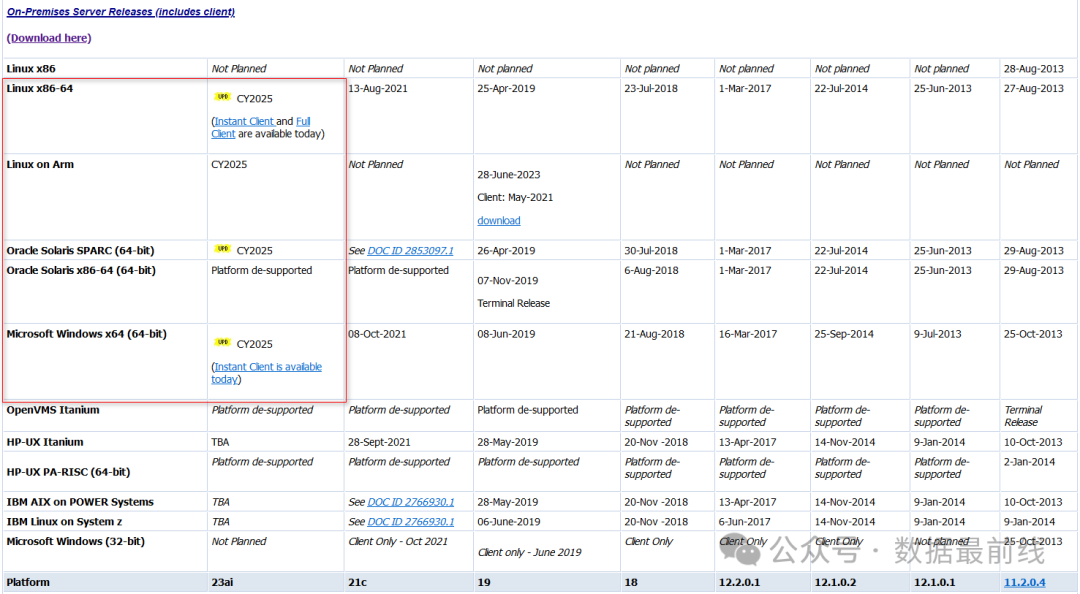Click the '26-Apr-2019' date cell

(x=506, y=251)
